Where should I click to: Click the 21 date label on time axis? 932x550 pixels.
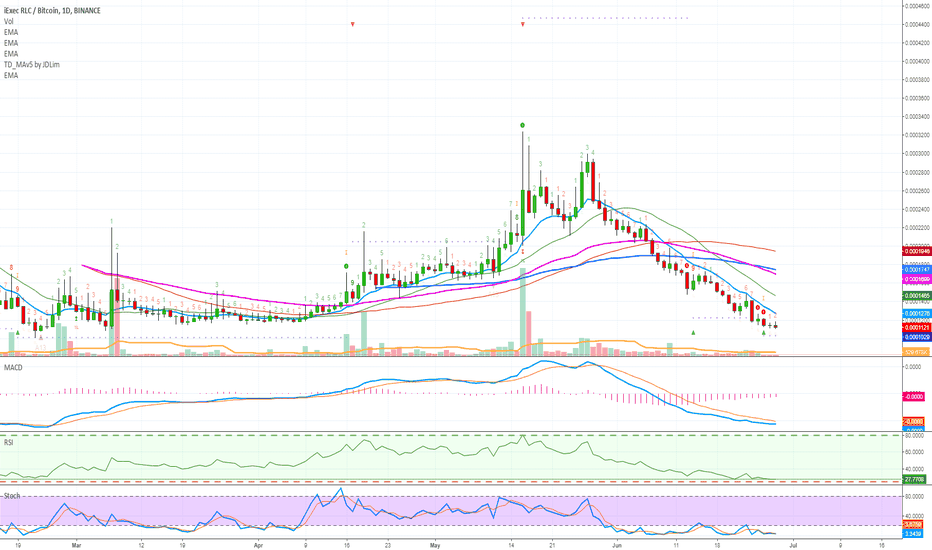coord(552,545)
